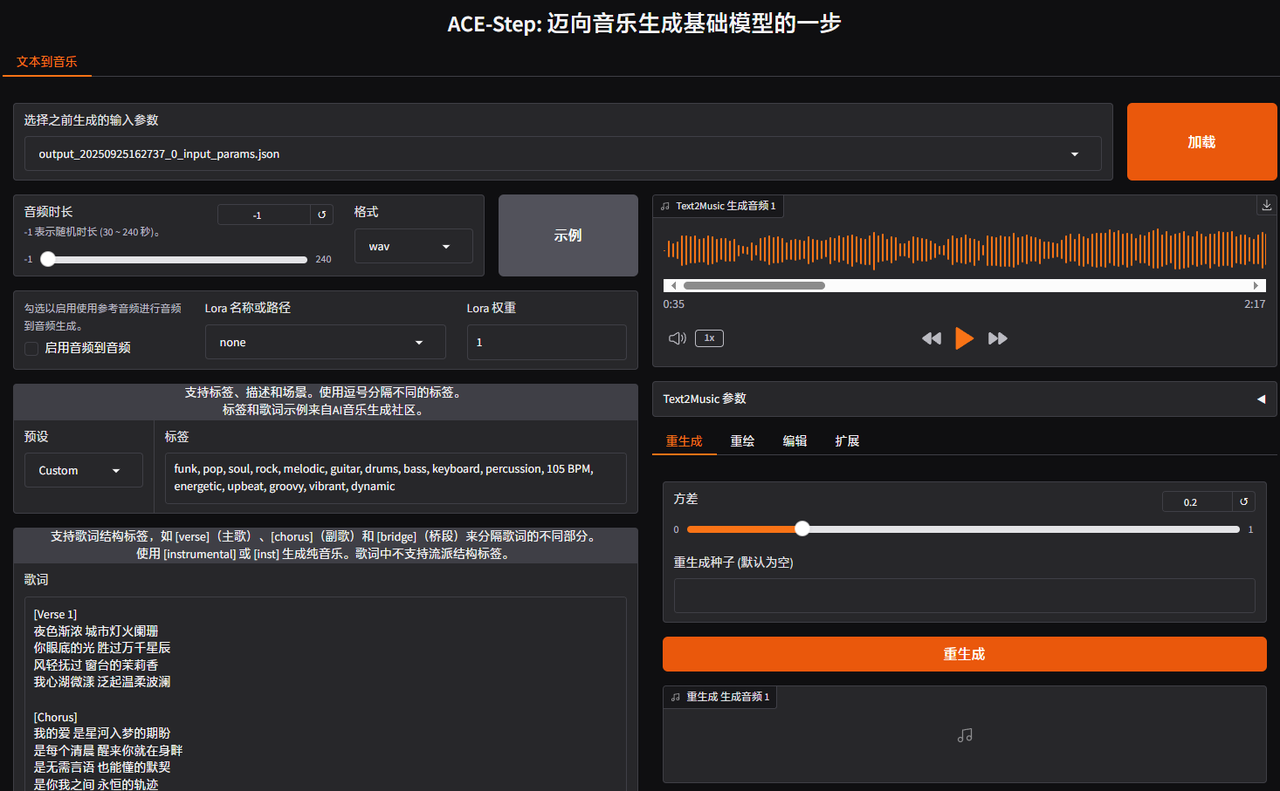Screen dimensions: 1280x791
Task: Click the orange 加载 button
Action: click(1201, 142)
